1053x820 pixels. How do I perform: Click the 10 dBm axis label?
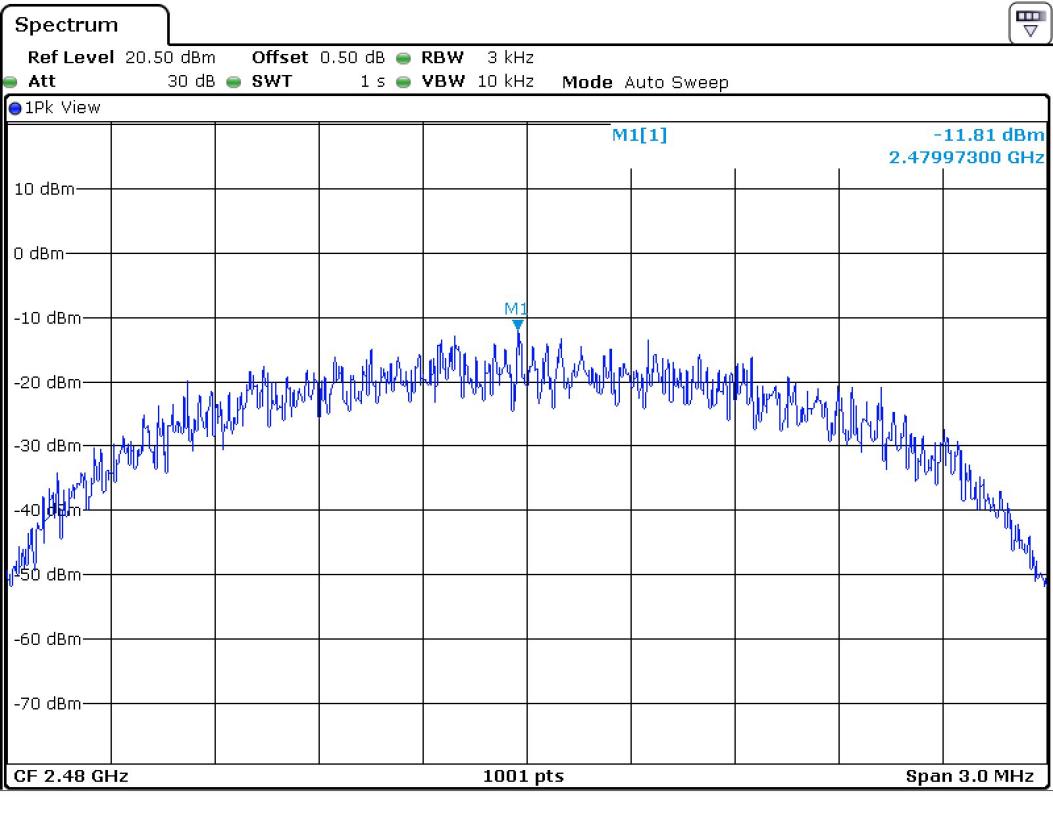click(44, 189)
